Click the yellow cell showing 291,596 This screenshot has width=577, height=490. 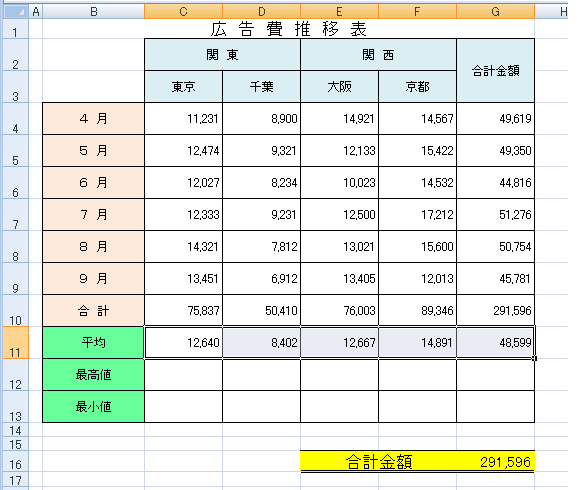click(495, 462)
